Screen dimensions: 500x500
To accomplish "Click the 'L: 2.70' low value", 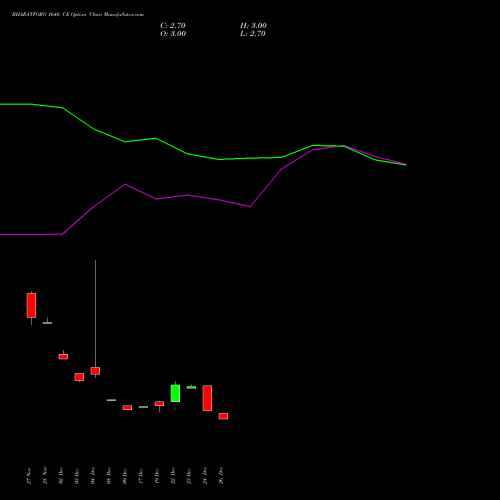I will tap(253, 34).
